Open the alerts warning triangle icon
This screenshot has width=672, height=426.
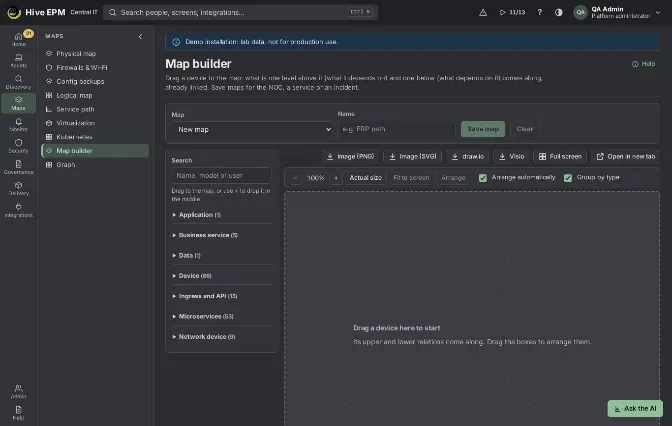click(x=483, y=12)
